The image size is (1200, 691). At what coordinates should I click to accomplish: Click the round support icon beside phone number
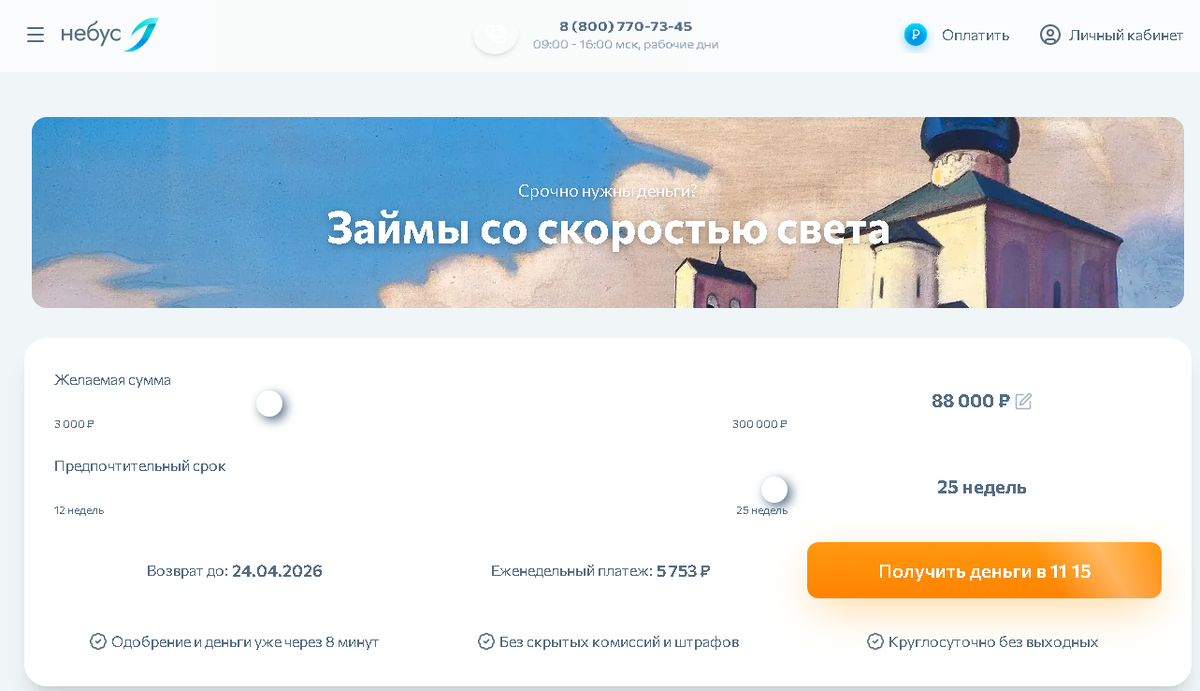click(495, 35)
